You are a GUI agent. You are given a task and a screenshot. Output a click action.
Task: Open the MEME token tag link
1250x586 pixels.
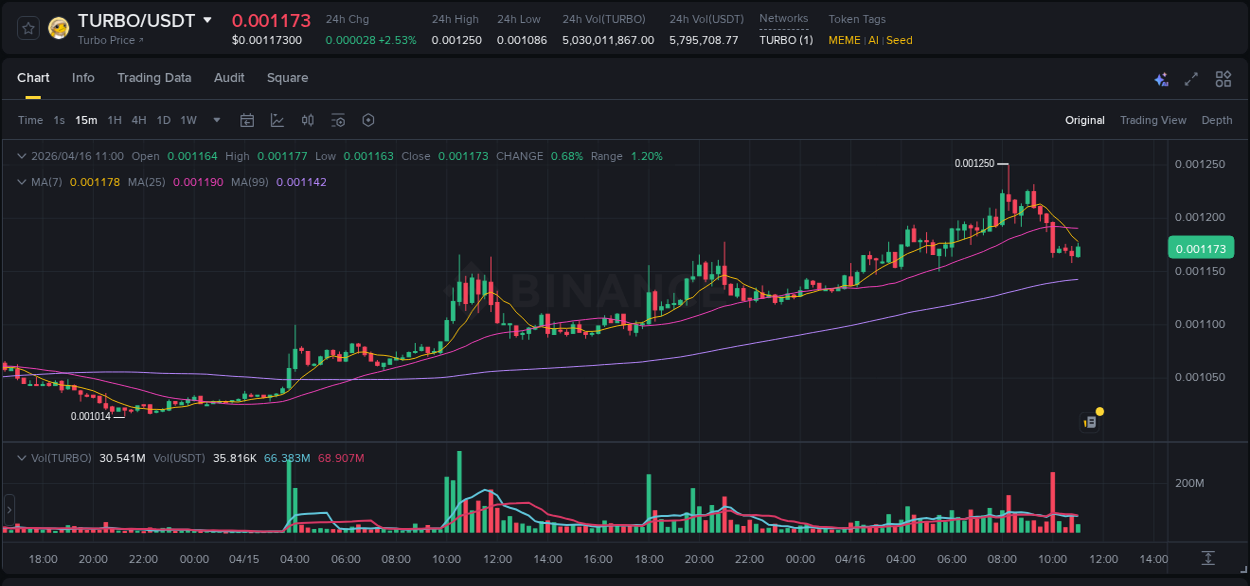point(843,40)
